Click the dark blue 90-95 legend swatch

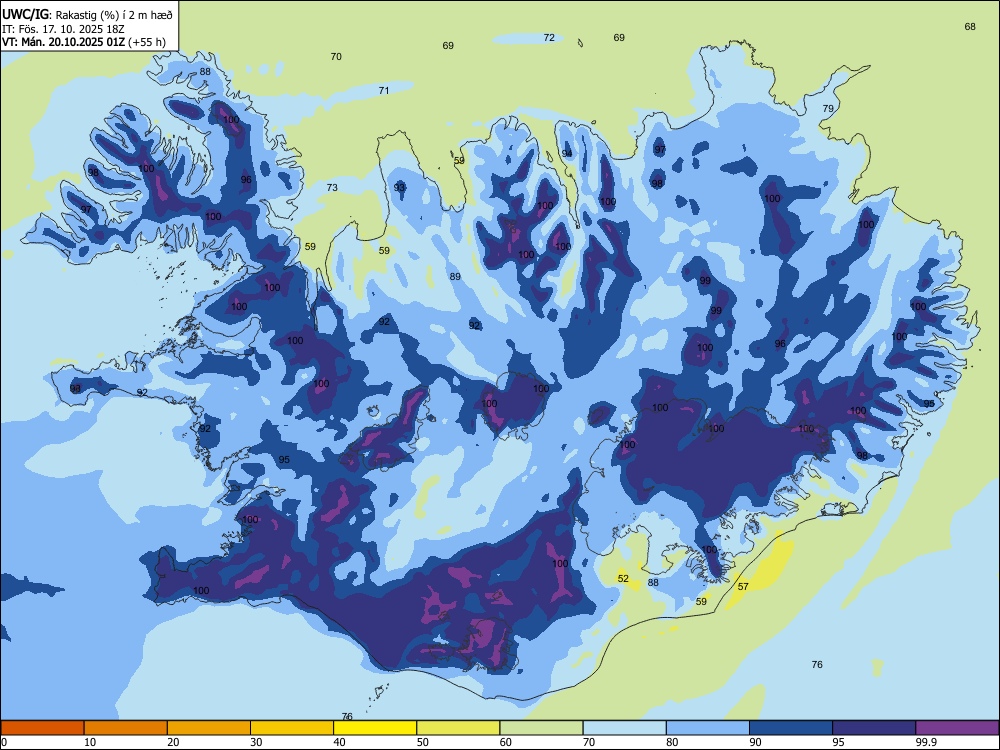(x=791, y=728)
